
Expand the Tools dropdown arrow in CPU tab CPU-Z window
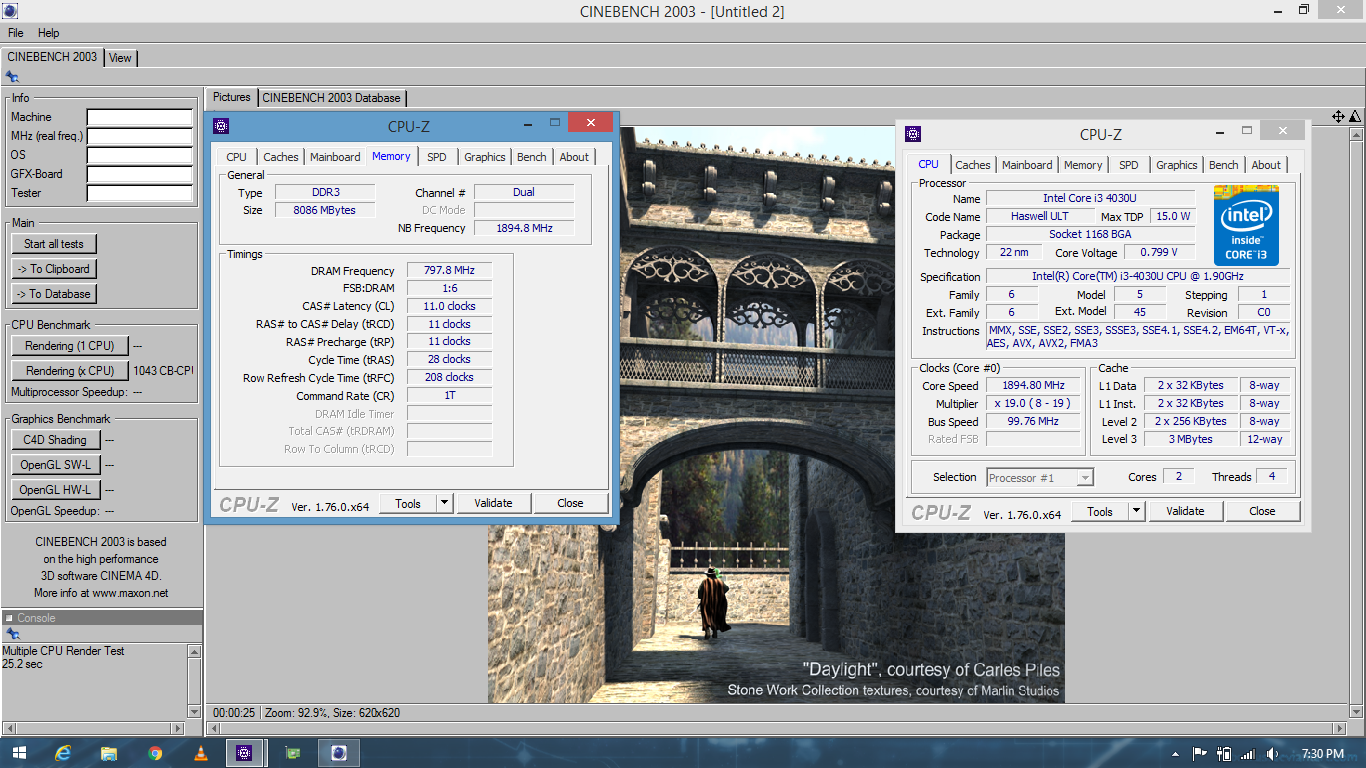[x=1136, y=511]
